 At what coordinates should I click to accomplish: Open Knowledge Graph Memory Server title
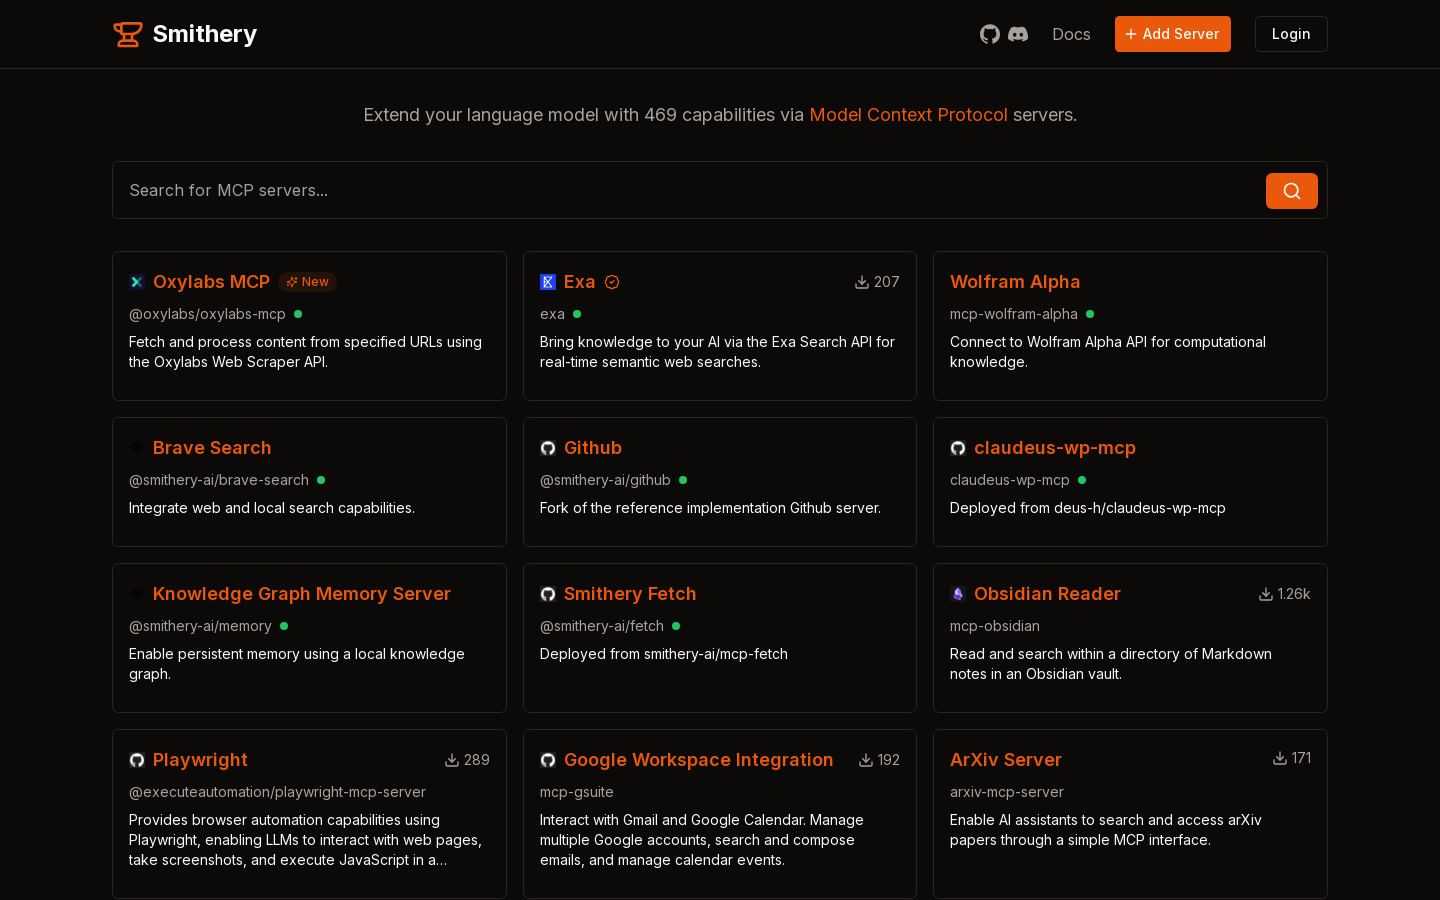pos(302,594)
